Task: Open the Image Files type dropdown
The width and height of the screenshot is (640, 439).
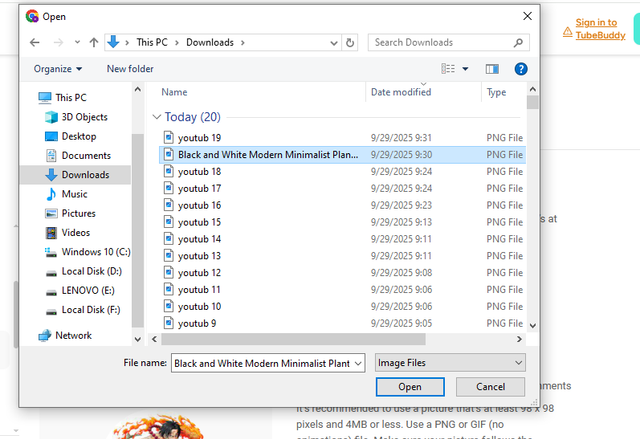Action: tap(450, 363)
